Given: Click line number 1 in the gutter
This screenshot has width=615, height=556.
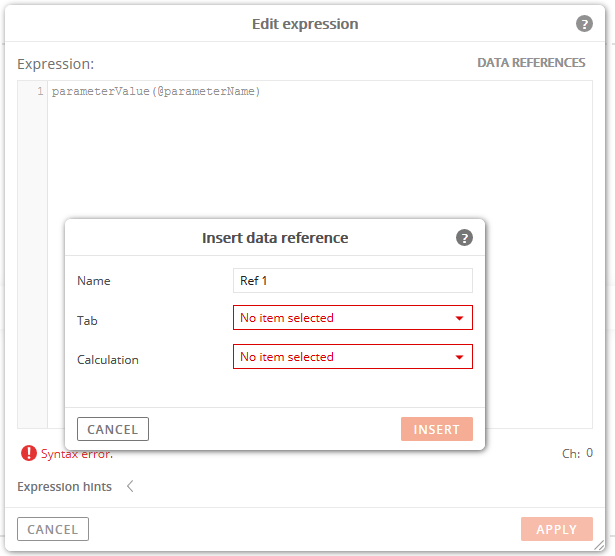Looking at the screenshot, I should point(40,91).
